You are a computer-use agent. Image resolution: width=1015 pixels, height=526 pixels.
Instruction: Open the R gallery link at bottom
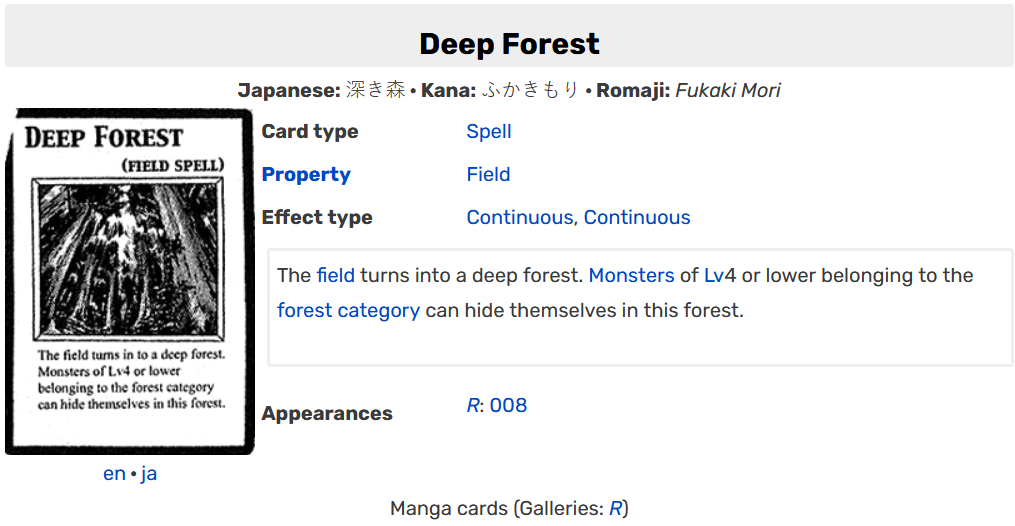616,509
